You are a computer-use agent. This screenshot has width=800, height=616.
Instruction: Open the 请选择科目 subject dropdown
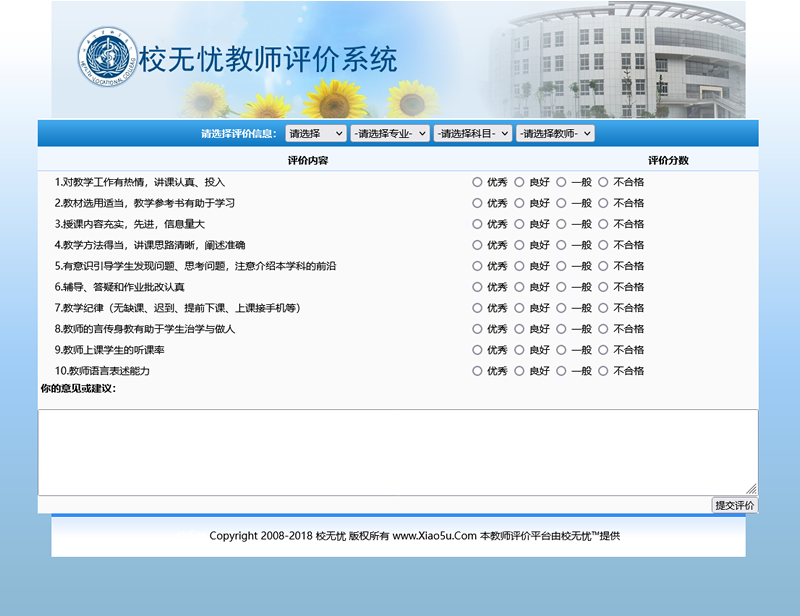pos(472,132)
